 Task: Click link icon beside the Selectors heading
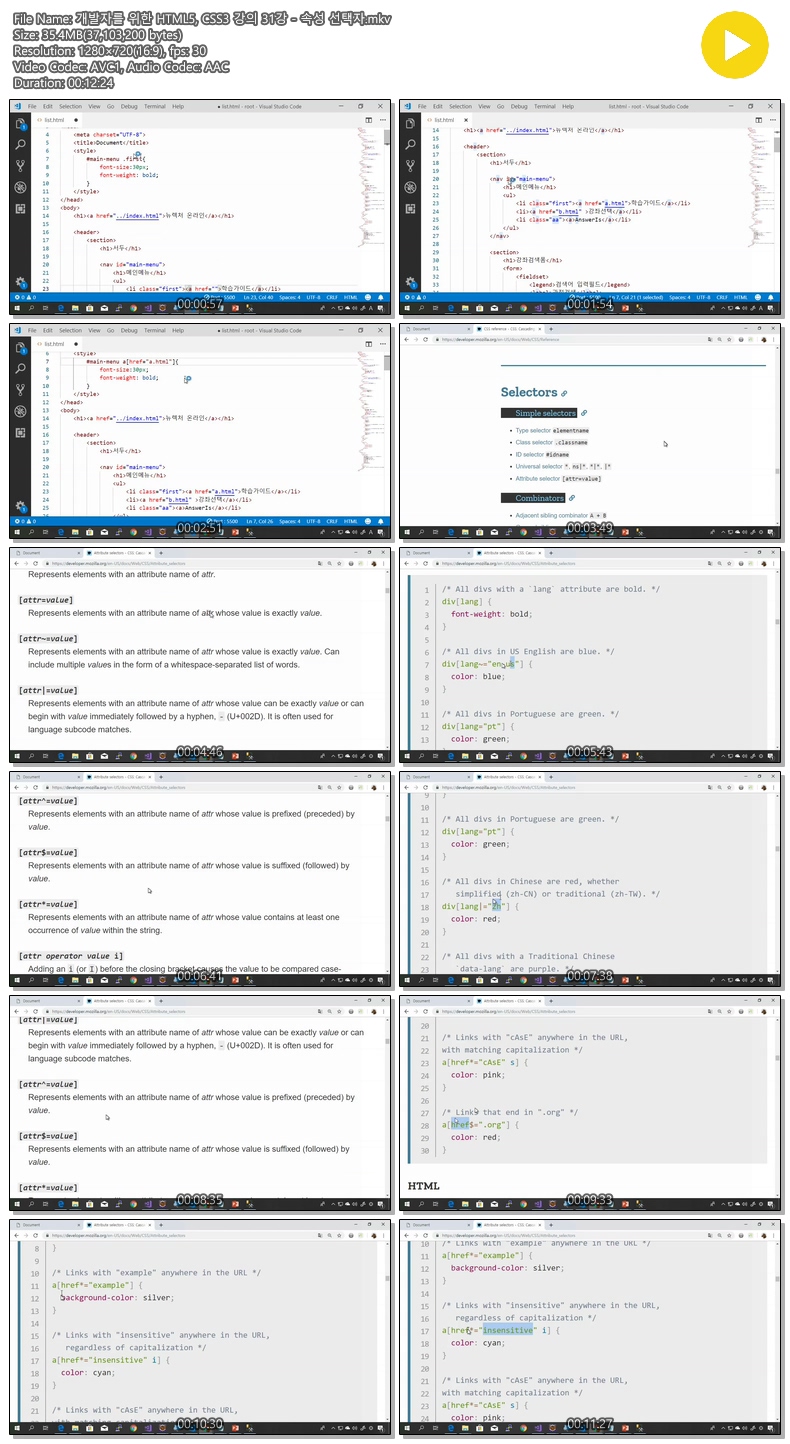coord(564,394)
